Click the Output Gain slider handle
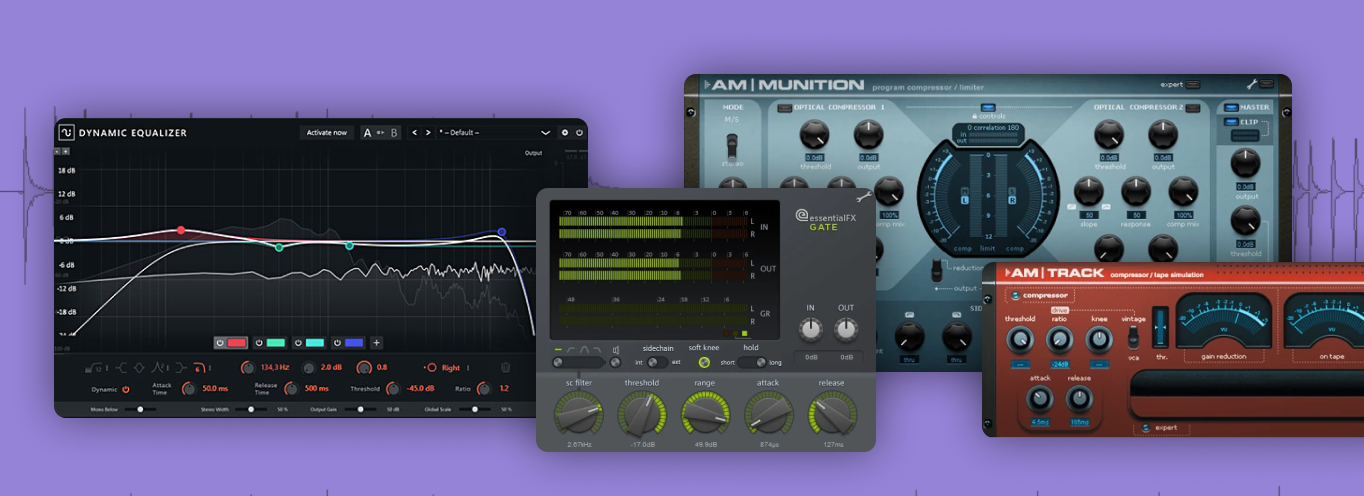 pos(360,409)
